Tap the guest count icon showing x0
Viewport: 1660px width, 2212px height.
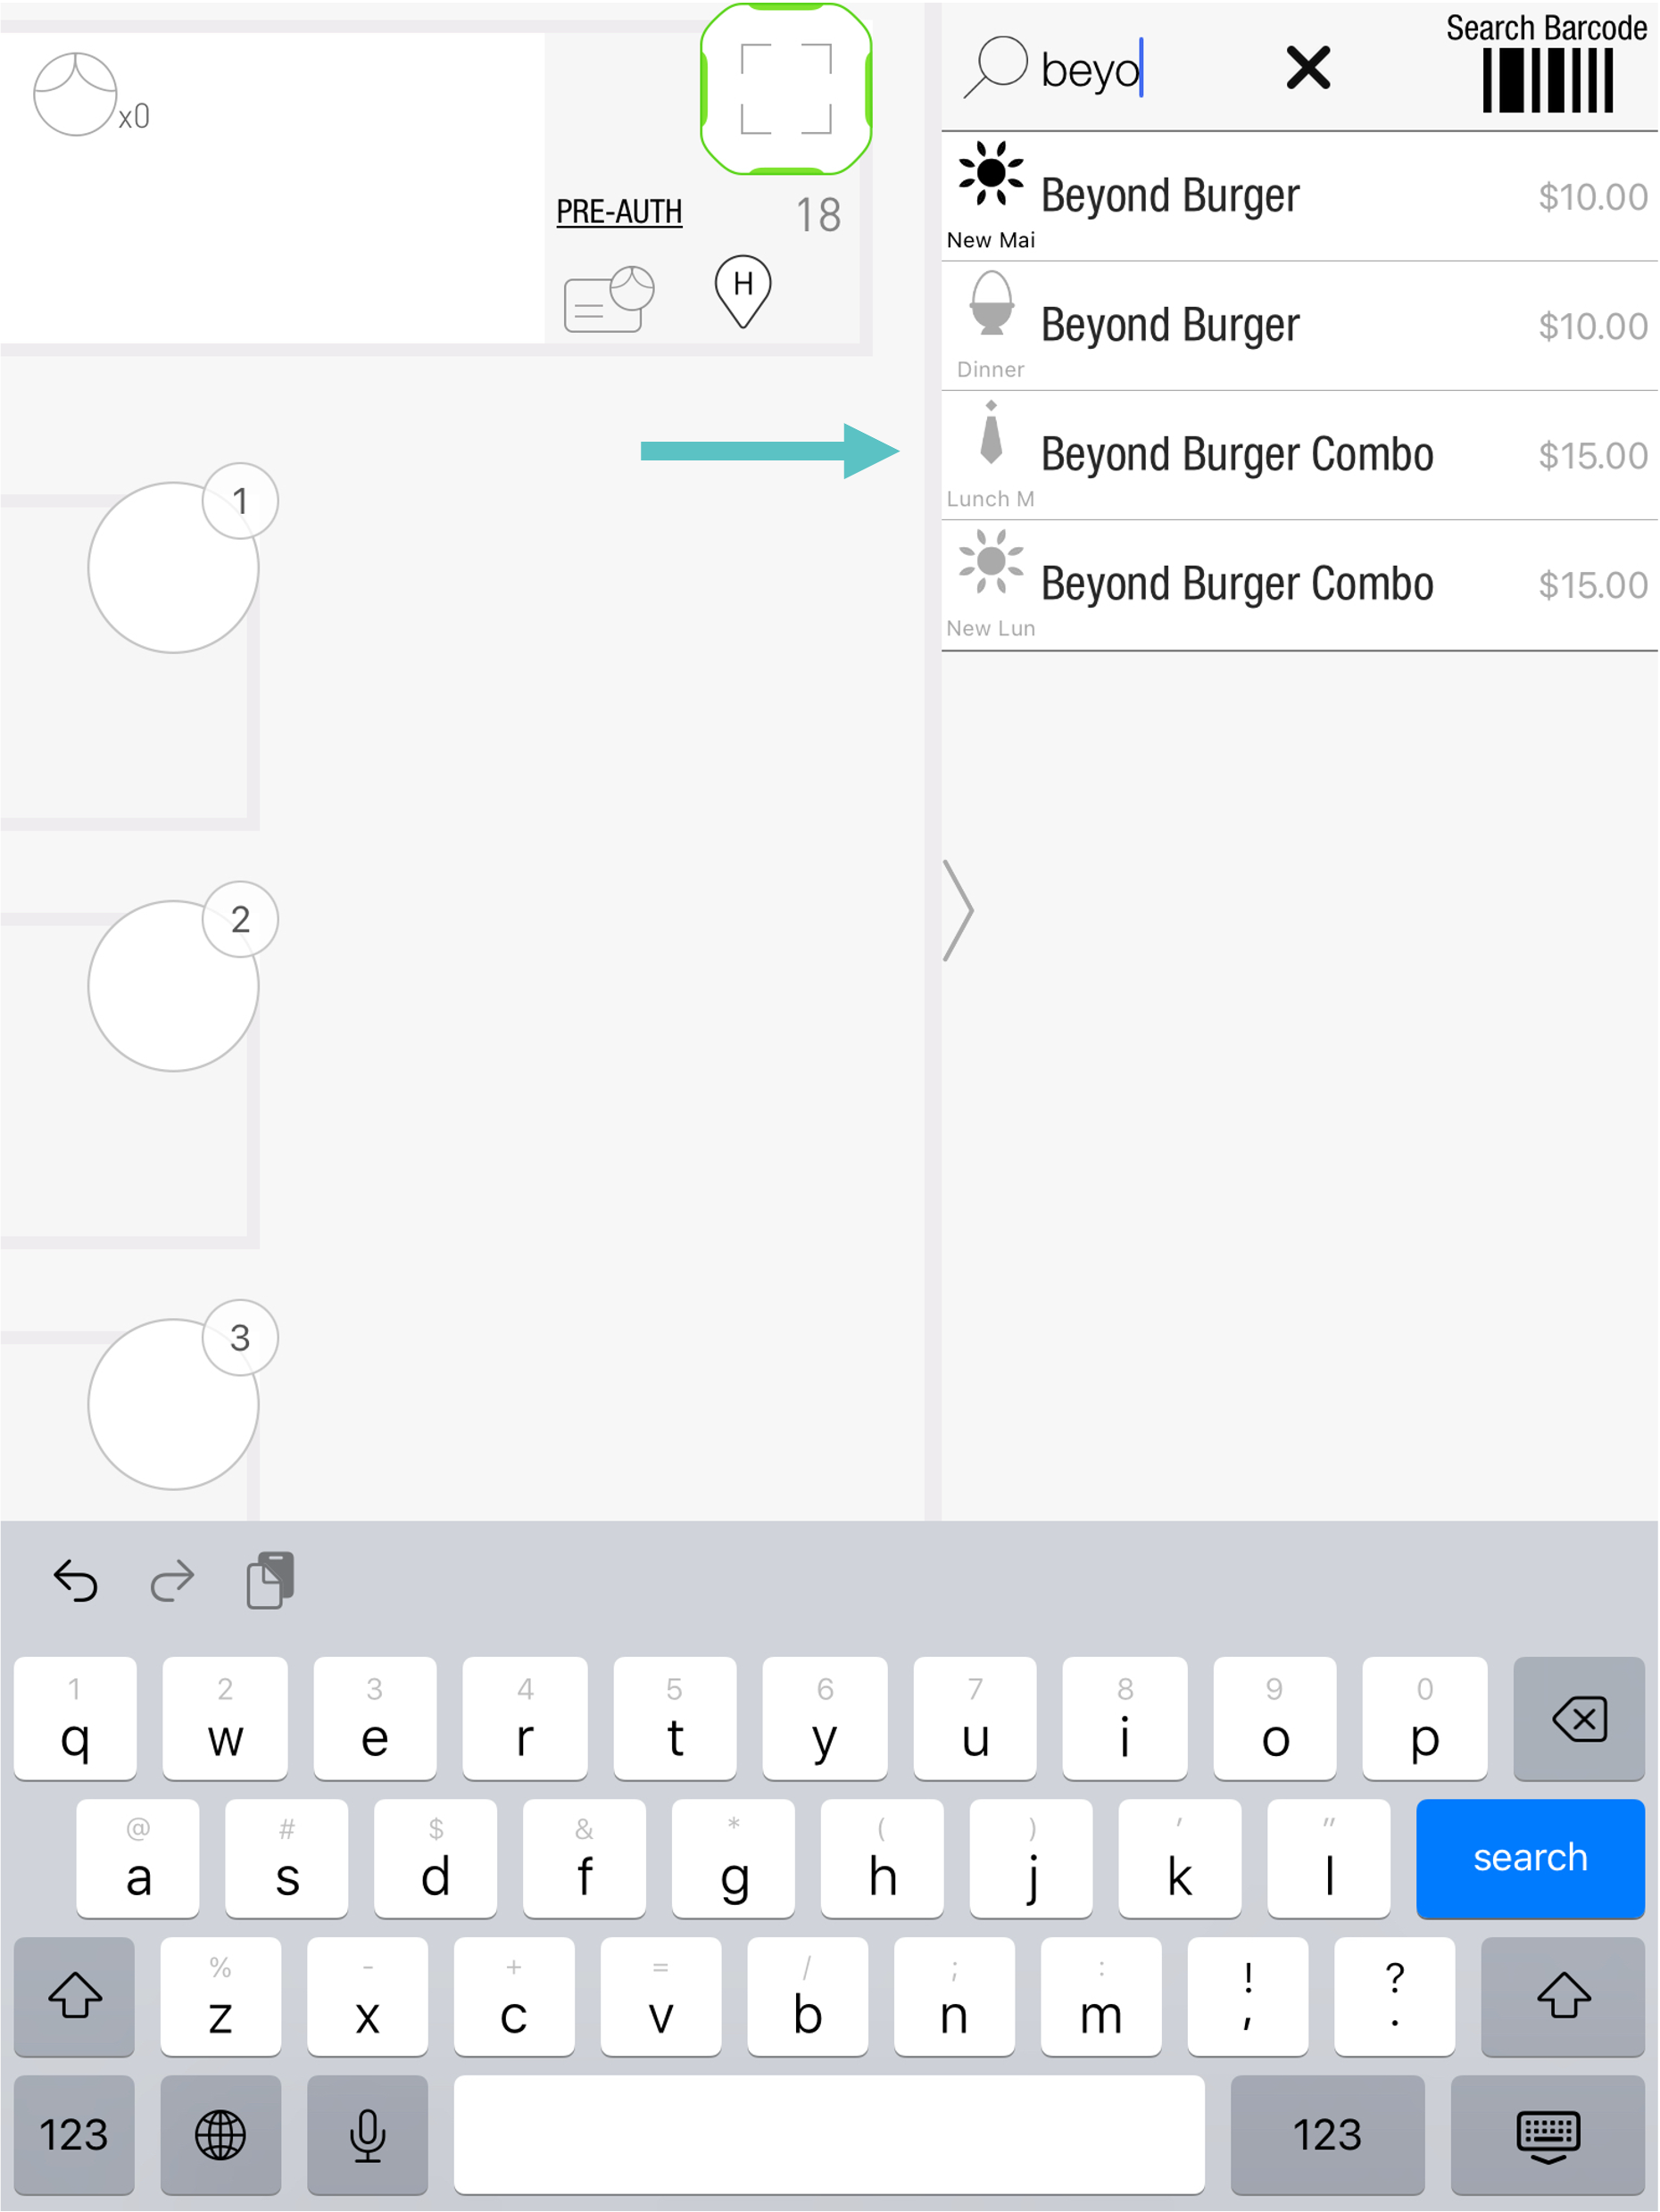[78, 96]
